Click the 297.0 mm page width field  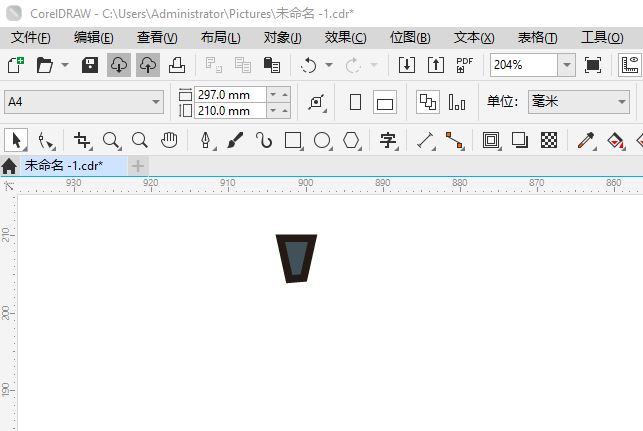tap(230, 95)
